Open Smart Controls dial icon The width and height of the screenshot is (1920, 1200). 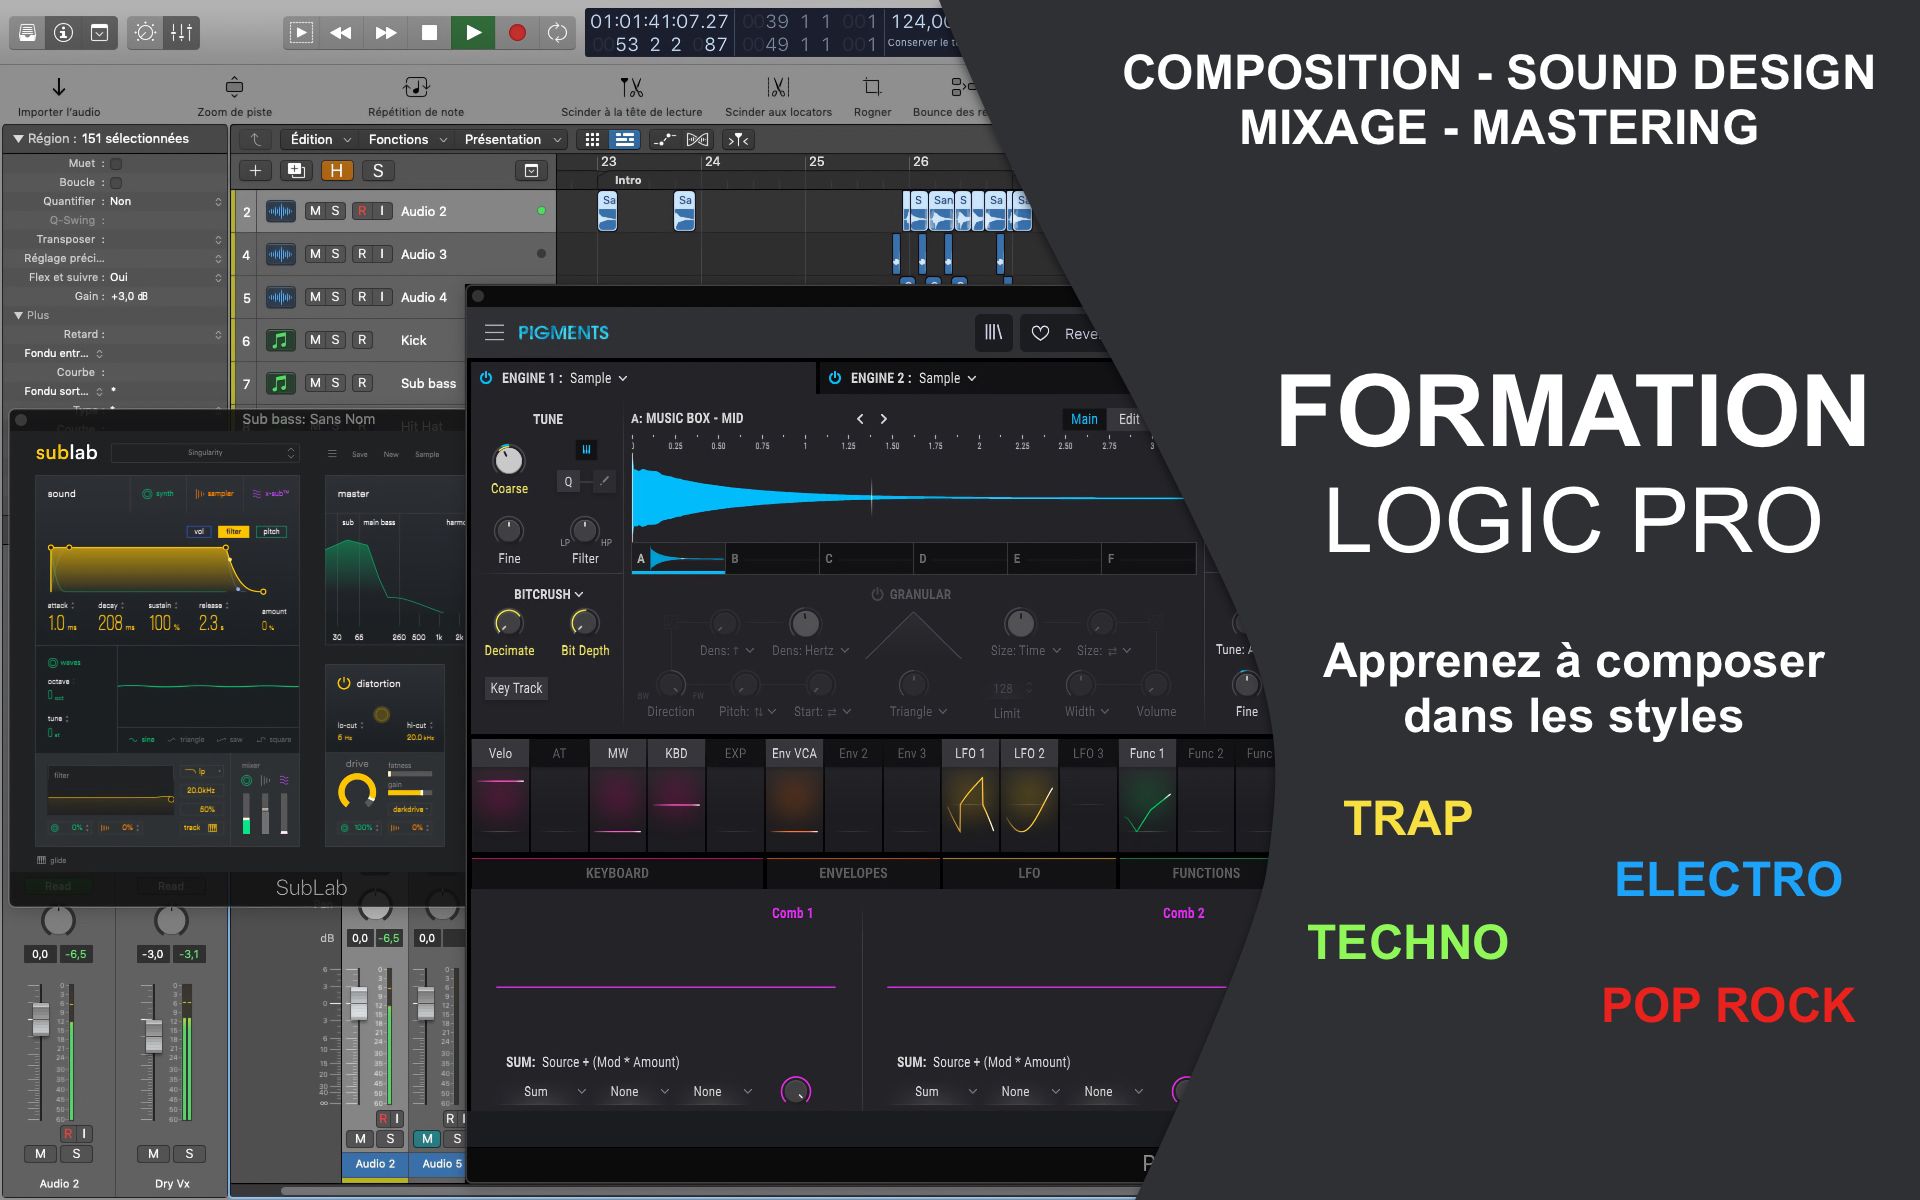click(x=145, y=33)
